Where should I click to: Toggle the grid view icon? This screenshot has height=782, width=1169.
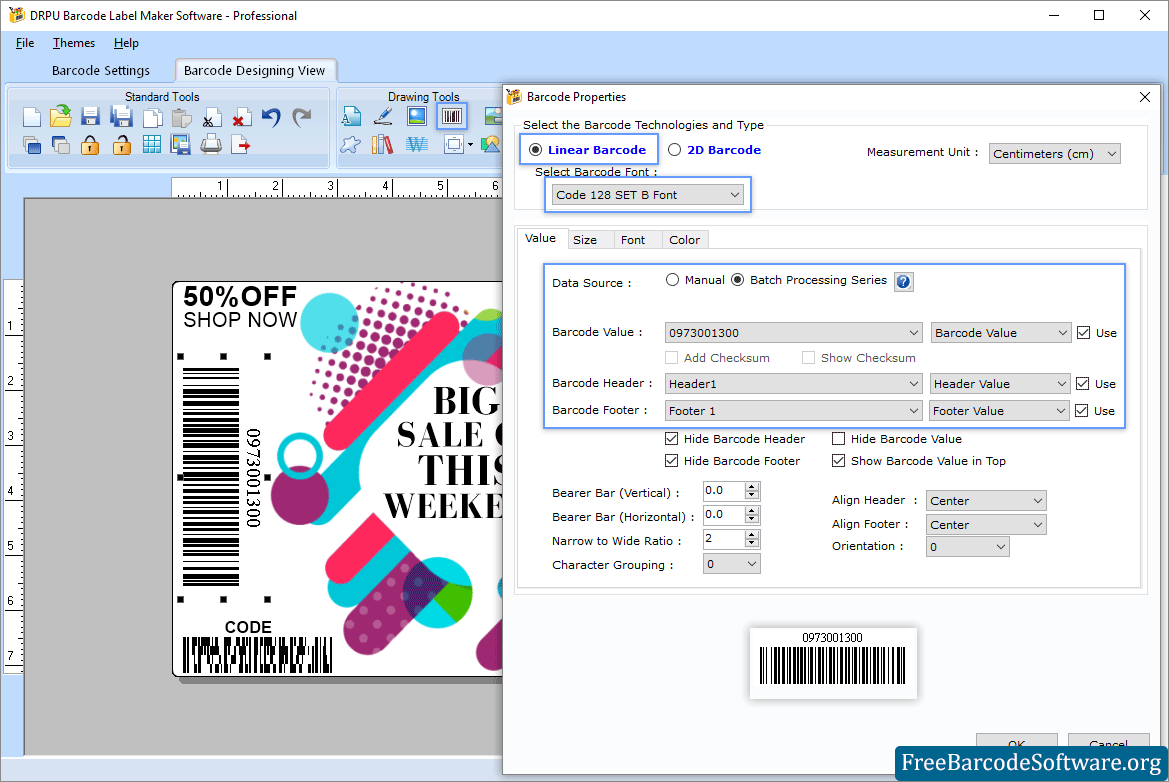coord(151,145)
